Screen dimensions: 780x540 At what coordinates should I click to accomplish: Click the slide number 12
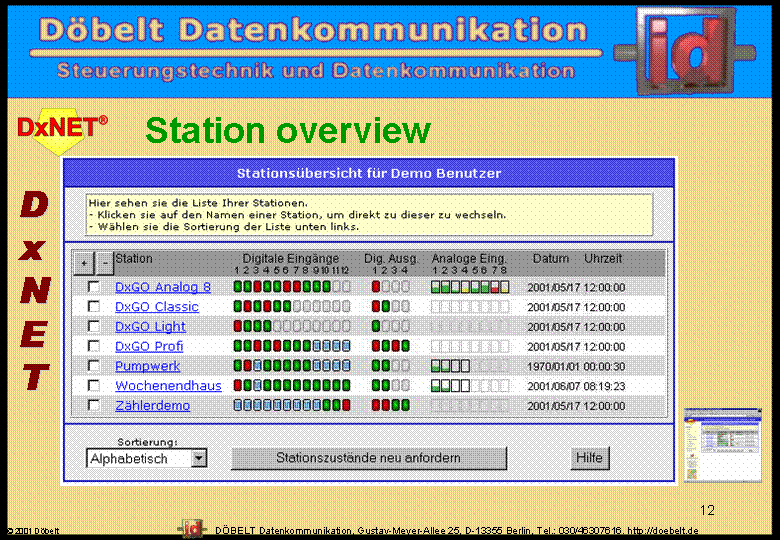[x=707, y=510]
